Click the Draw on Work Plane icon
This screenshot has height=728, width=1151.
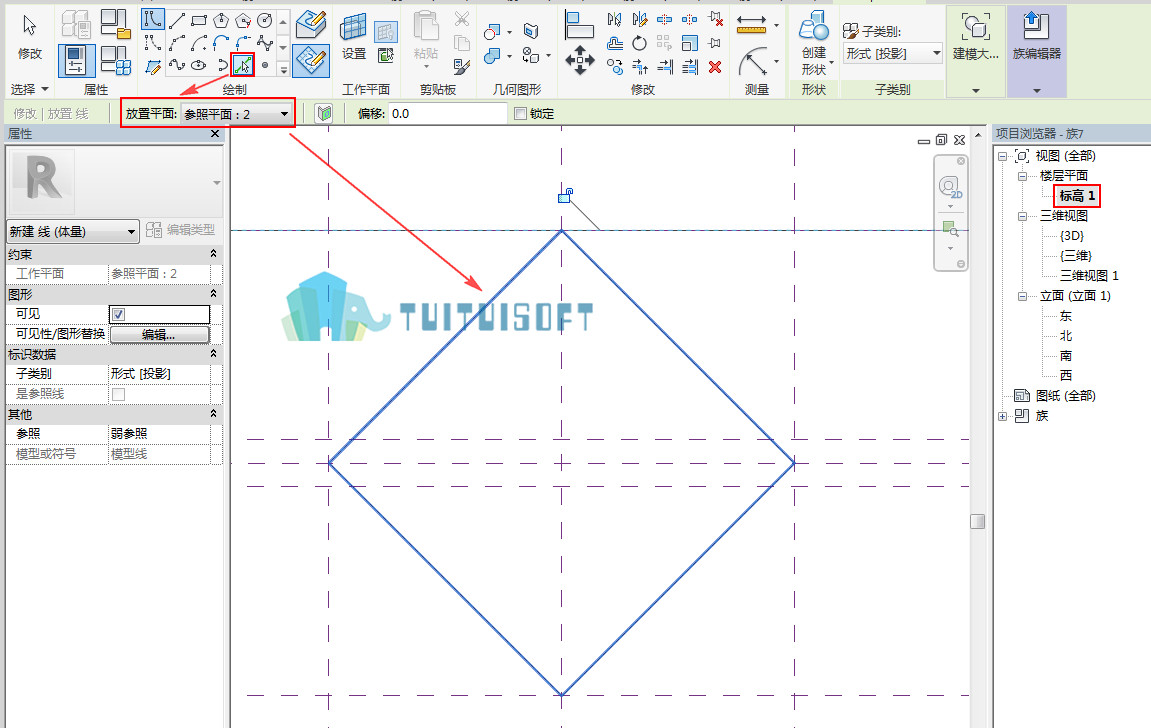(x=311, y=60)
